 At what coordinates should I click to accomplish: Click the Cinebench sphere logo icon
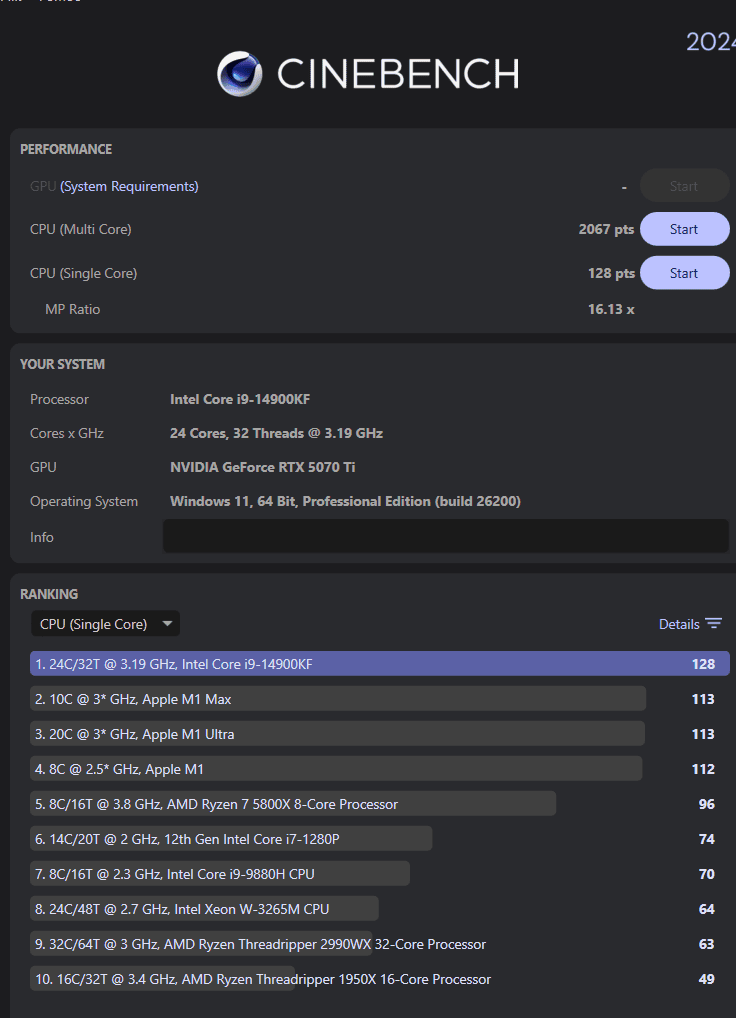click(x=239, y=73)
